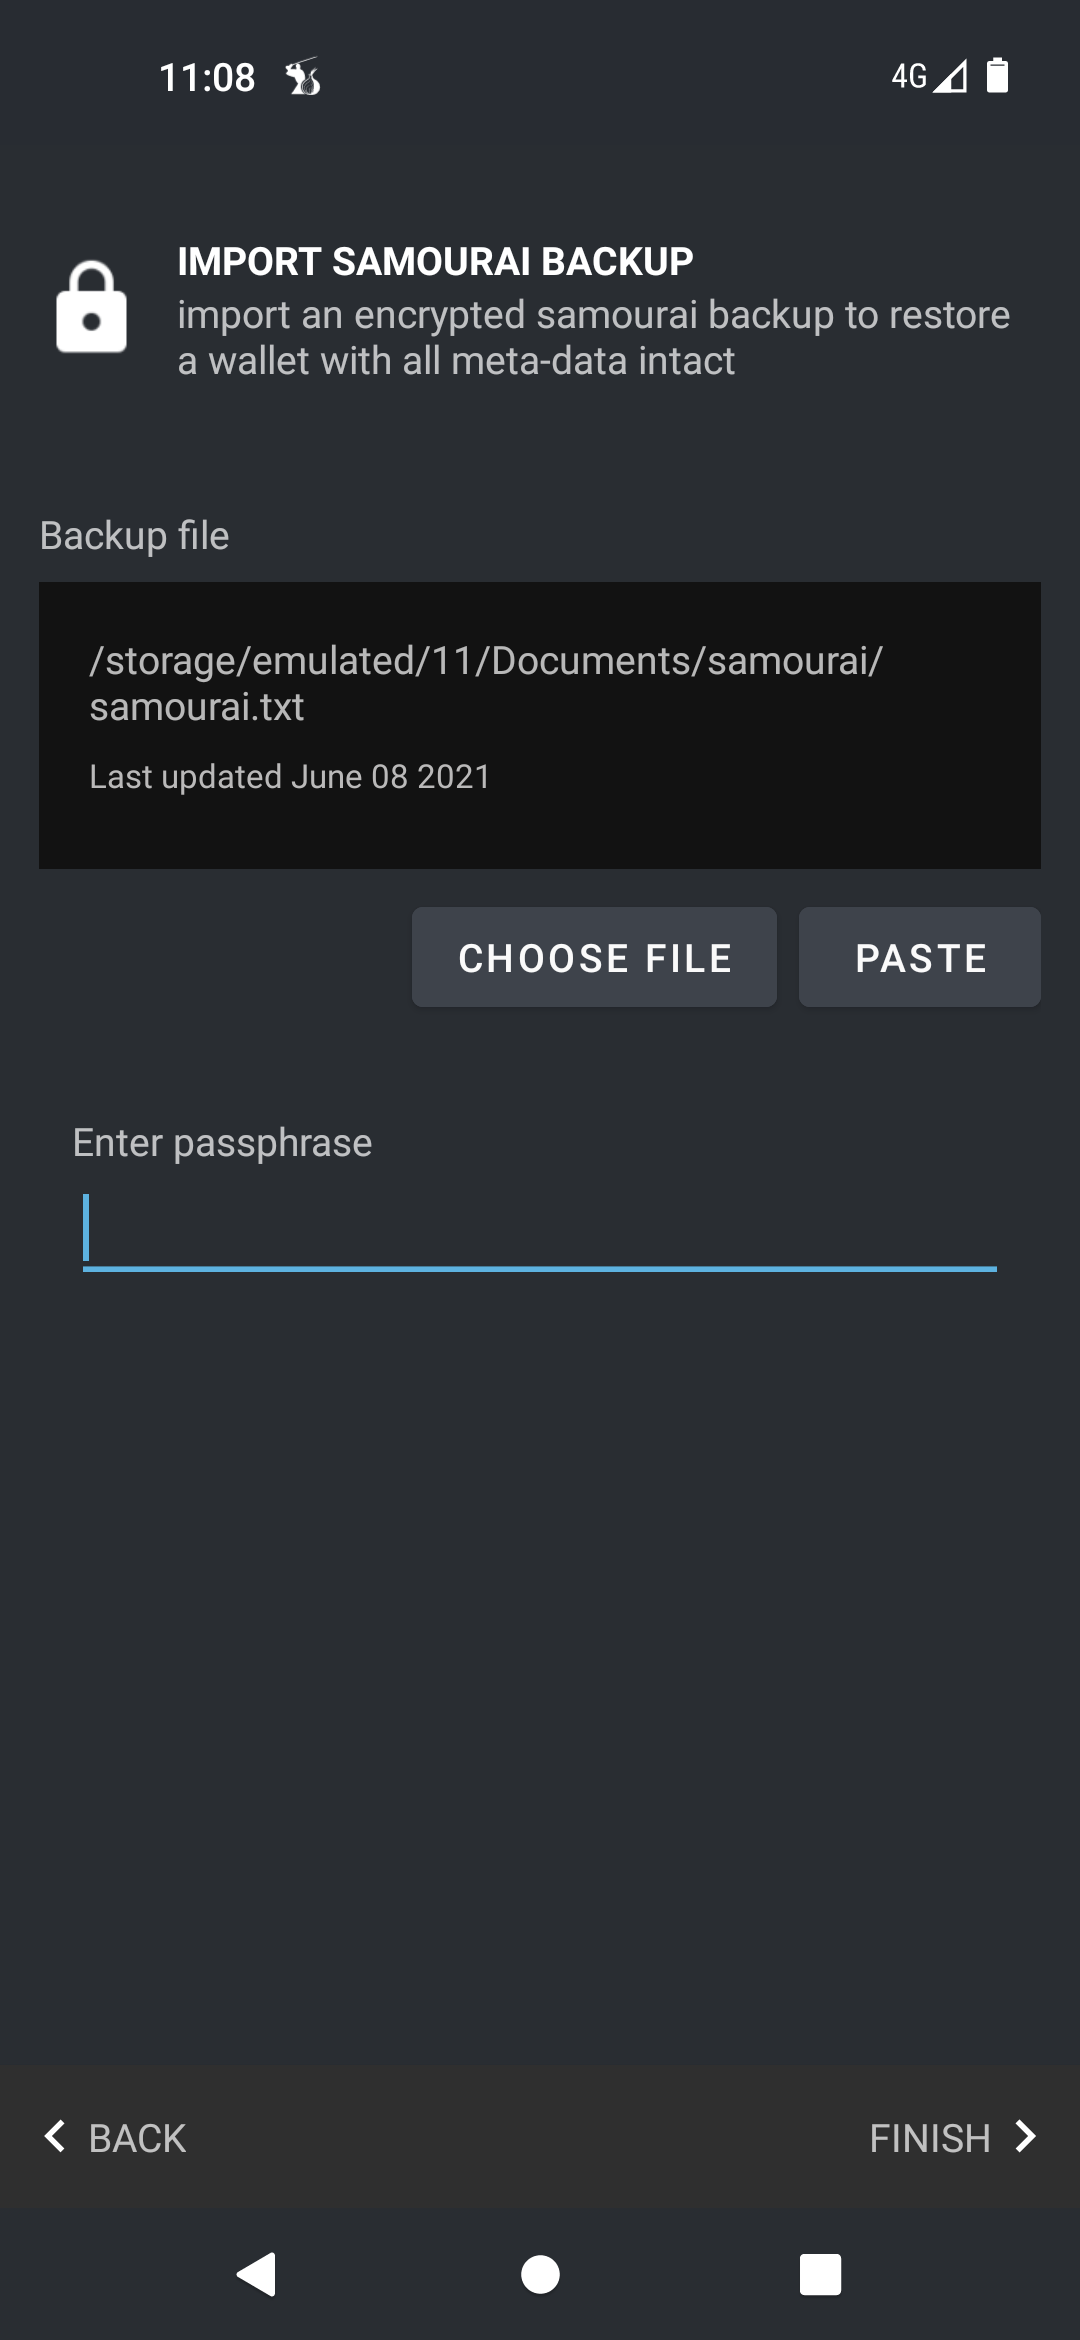The height and width of the screenshot is (2340, 1080).
Task: Open the file picker with CHOOSE FILE
Action: point(594,957)
